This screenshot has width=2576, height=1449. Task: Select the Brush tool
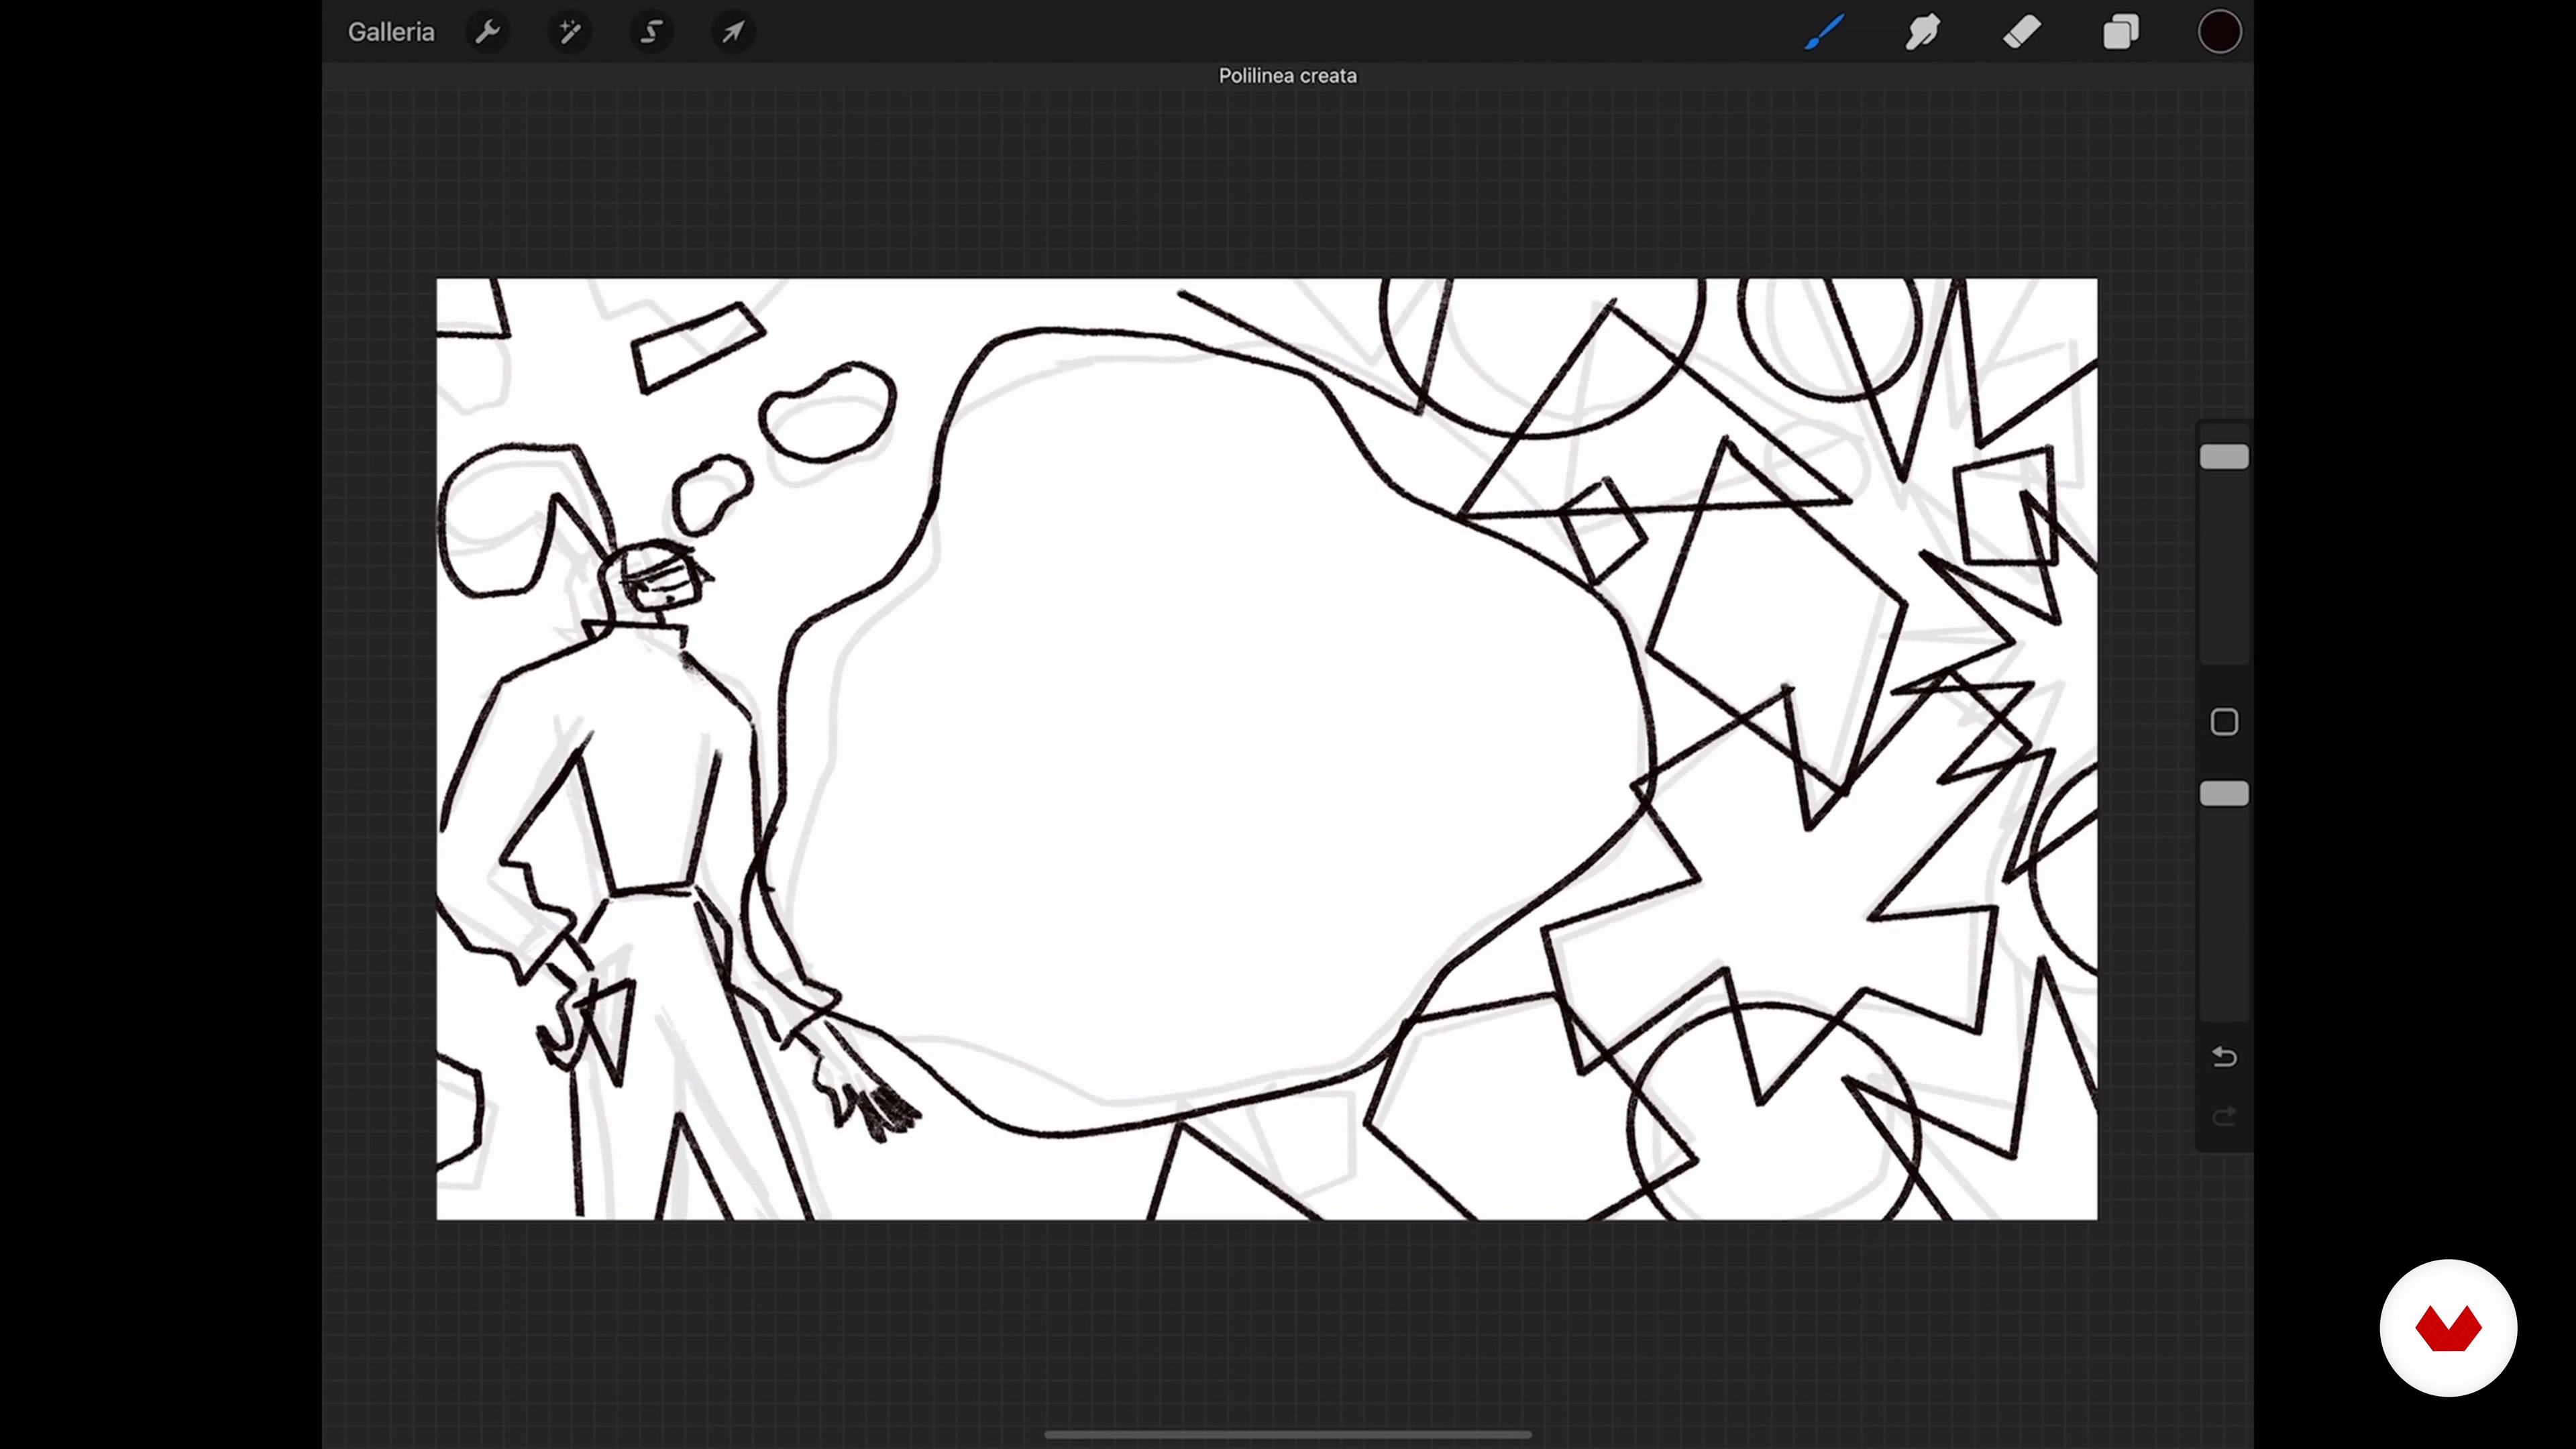[x=1824, y=32]
